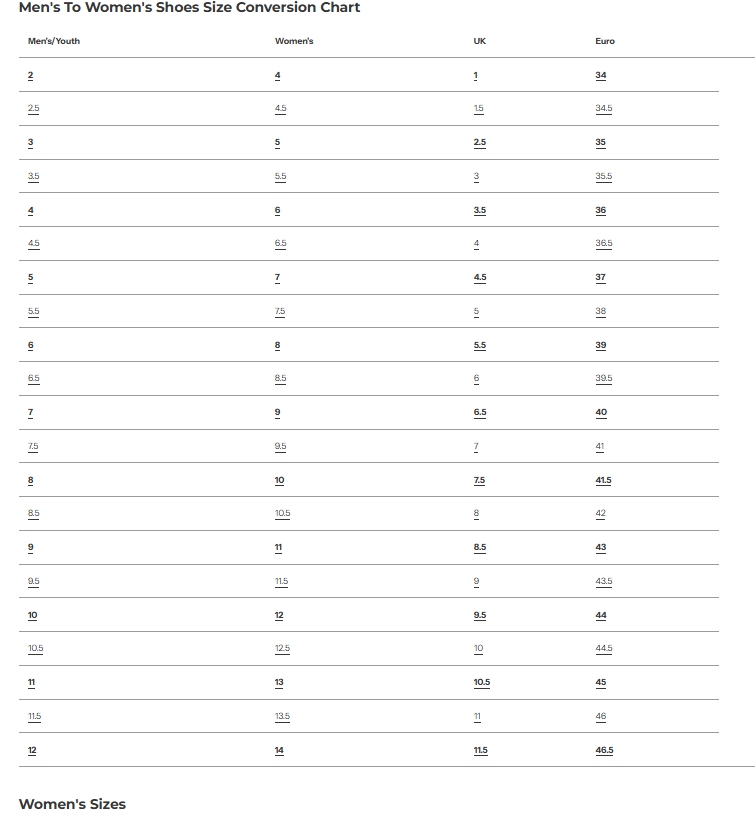Select Women's size 14 link
Screen dimensions: 755x827
[279, 750]
